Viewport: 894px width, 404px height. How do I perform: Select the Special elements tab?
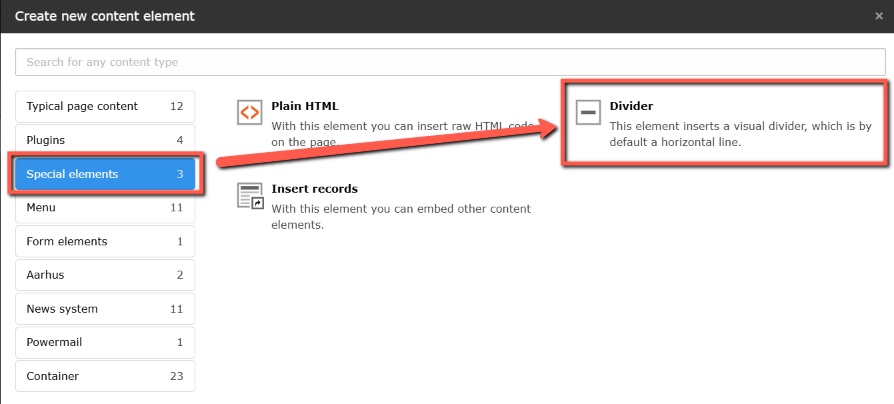[x=105, y=174]
